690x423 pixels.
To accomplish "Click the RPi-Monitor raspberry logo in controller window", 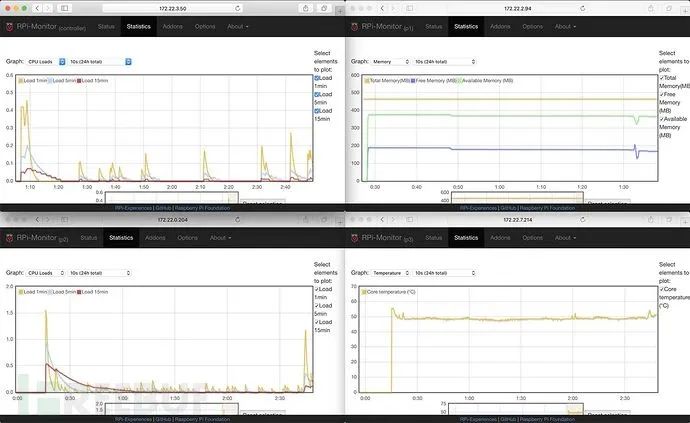I will pos(9,27).
